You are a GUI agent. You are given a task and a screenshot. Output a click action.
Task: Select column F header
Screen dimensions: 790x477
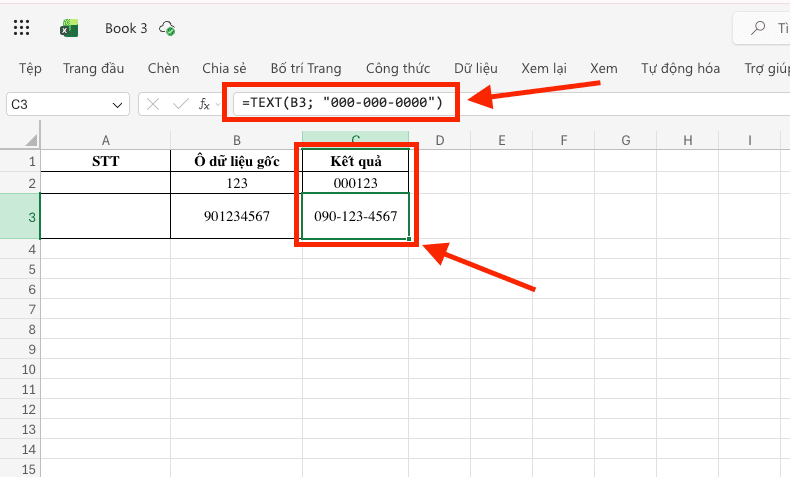pyautogui.click(x=563, y=140)
